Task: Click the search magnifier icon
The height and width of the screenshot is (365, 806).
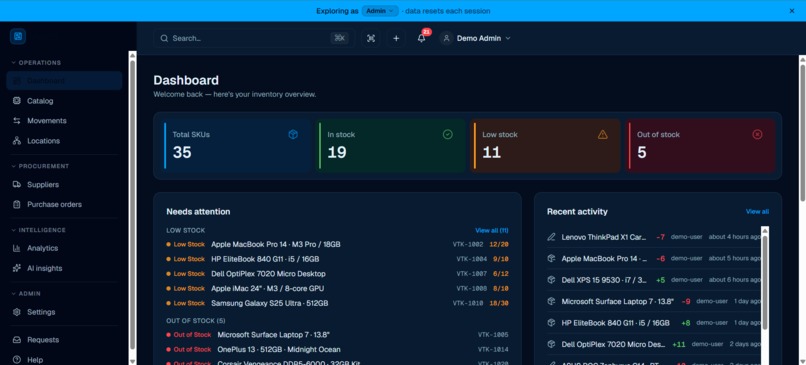Action: click(164, 39)
